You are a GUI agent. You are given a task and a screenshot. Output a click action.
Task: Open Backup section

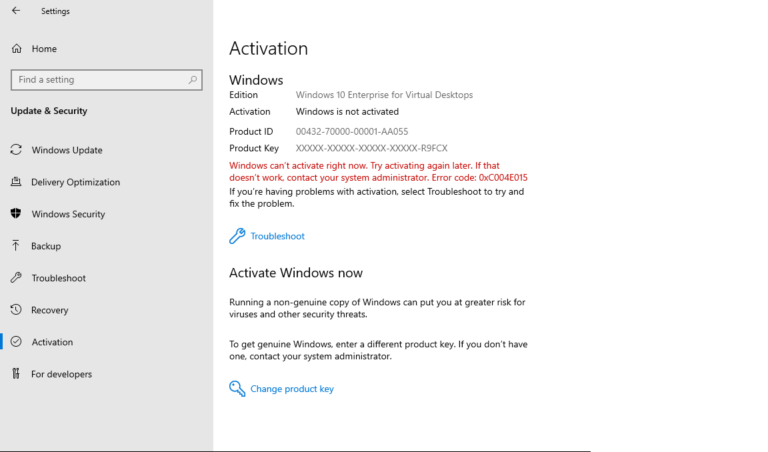pyautogui.click(x=46, y=246)
